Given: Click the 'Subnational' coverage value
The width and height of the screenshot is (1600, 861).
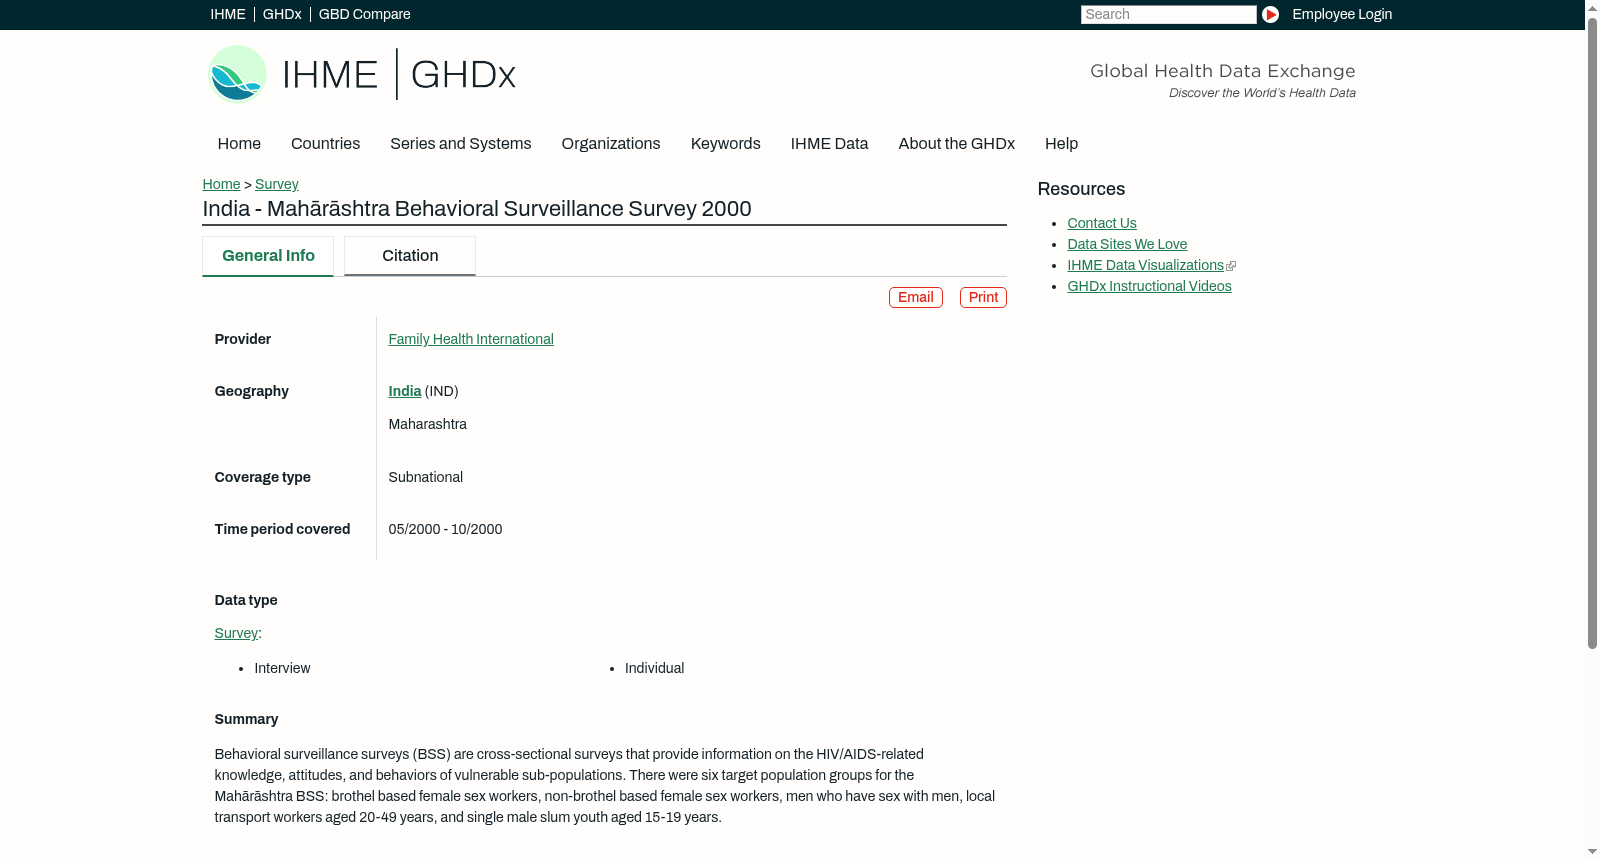Looking at the screenshot, I should coord(425,478).
